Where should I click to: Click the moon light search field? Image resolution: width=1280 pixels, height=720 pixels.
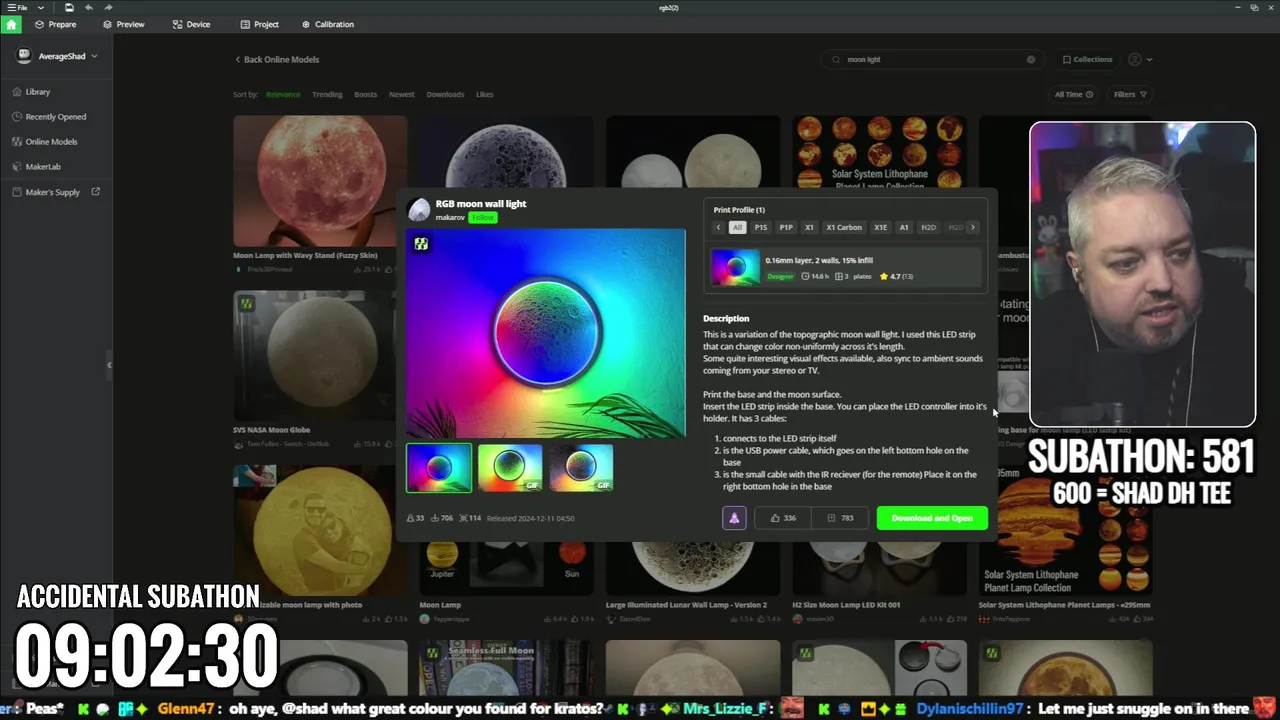coord(933,59)
